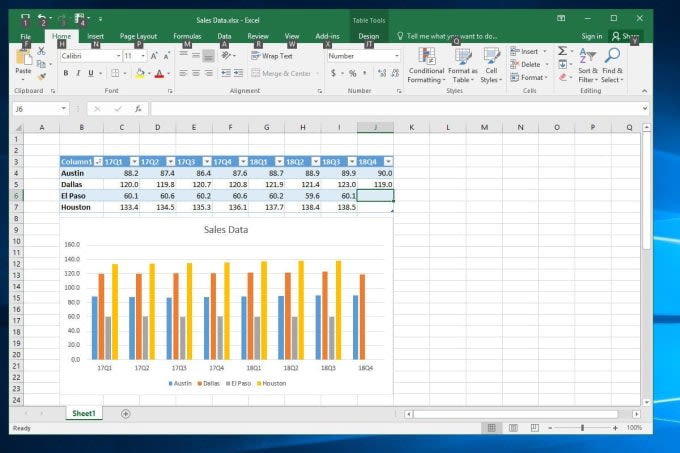The height and width of the screenshot is (453, 680).
Task: Open the font size 11 dropdown
Action: click(x=143, y=56)
